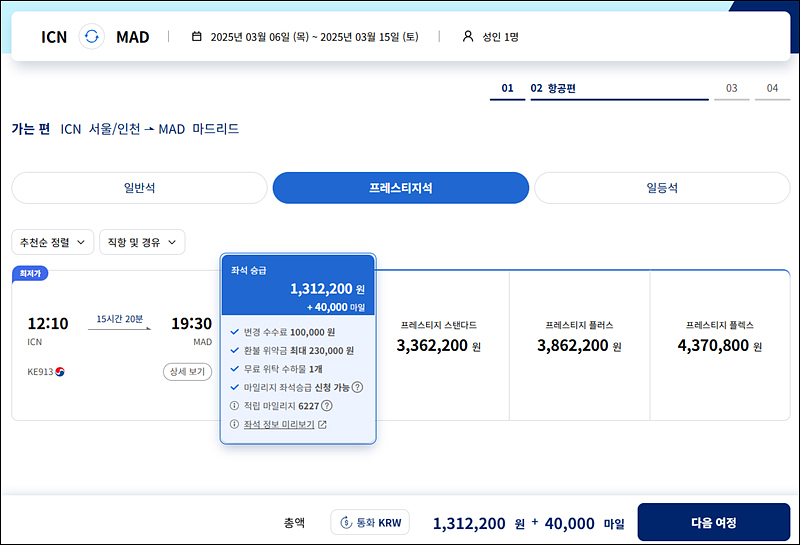800x545 pixels.
Task: Click the 총액 label
Action: [x=294, y=523]
